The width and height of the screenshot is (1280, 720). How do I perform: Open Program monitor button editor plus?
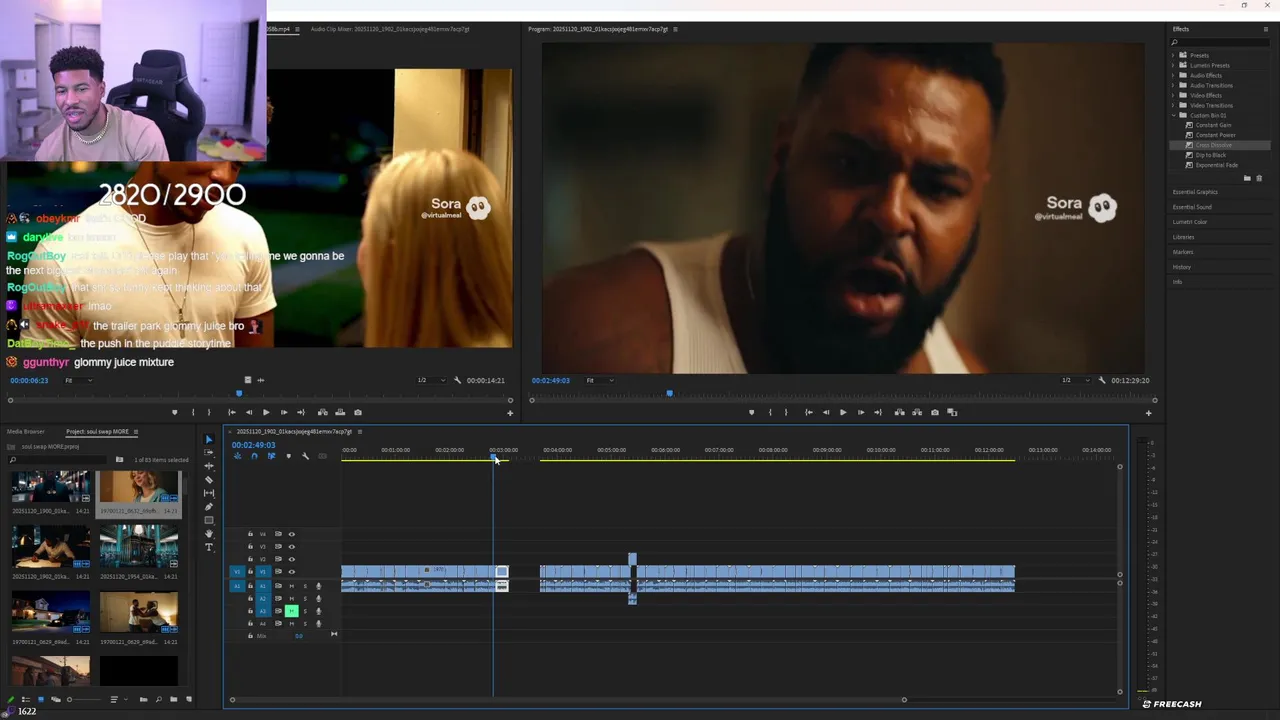coord(1148,413)
